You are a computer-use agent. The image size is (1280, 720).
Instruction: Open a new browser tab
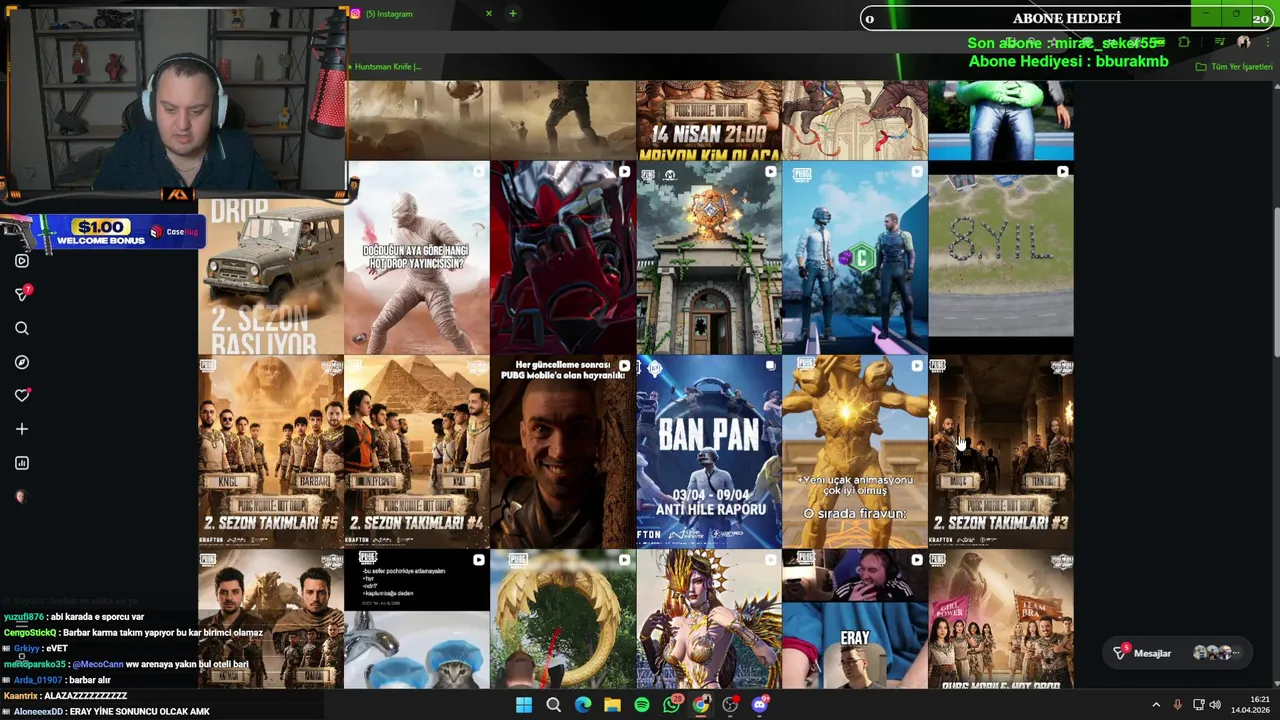tap(513, 14)
